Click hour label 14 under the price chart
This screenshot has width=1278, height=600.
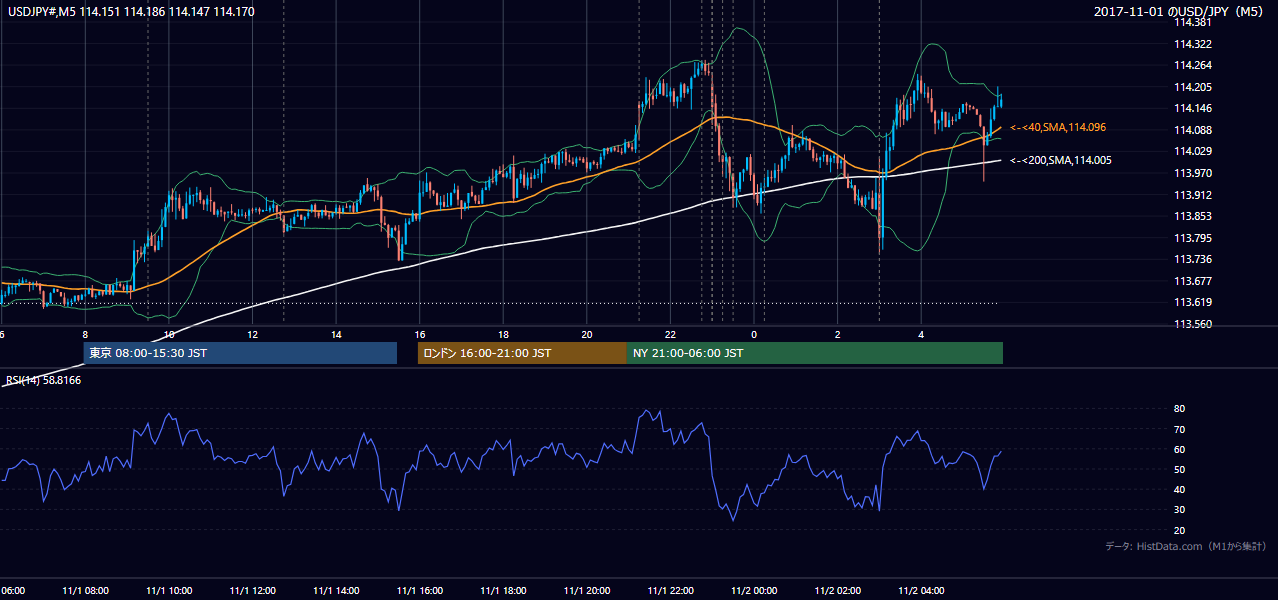coord(337,335)
